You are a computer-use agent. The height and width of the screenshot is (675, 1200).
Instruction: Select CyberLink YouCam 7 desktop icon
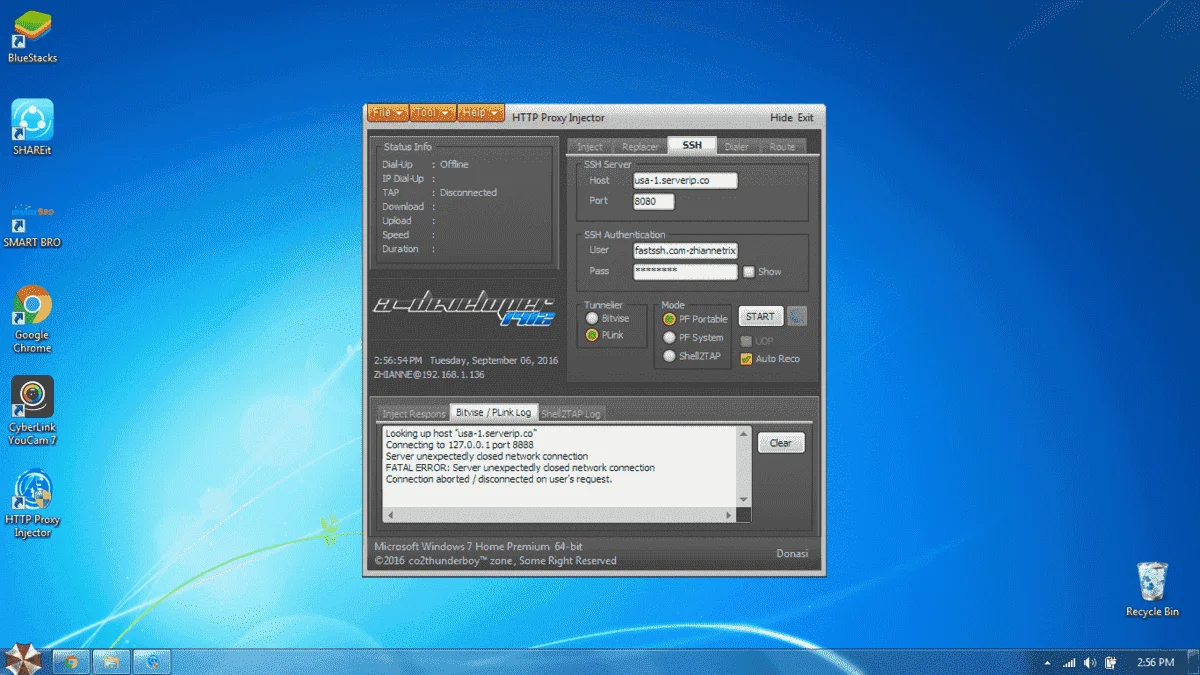(32, 412)
